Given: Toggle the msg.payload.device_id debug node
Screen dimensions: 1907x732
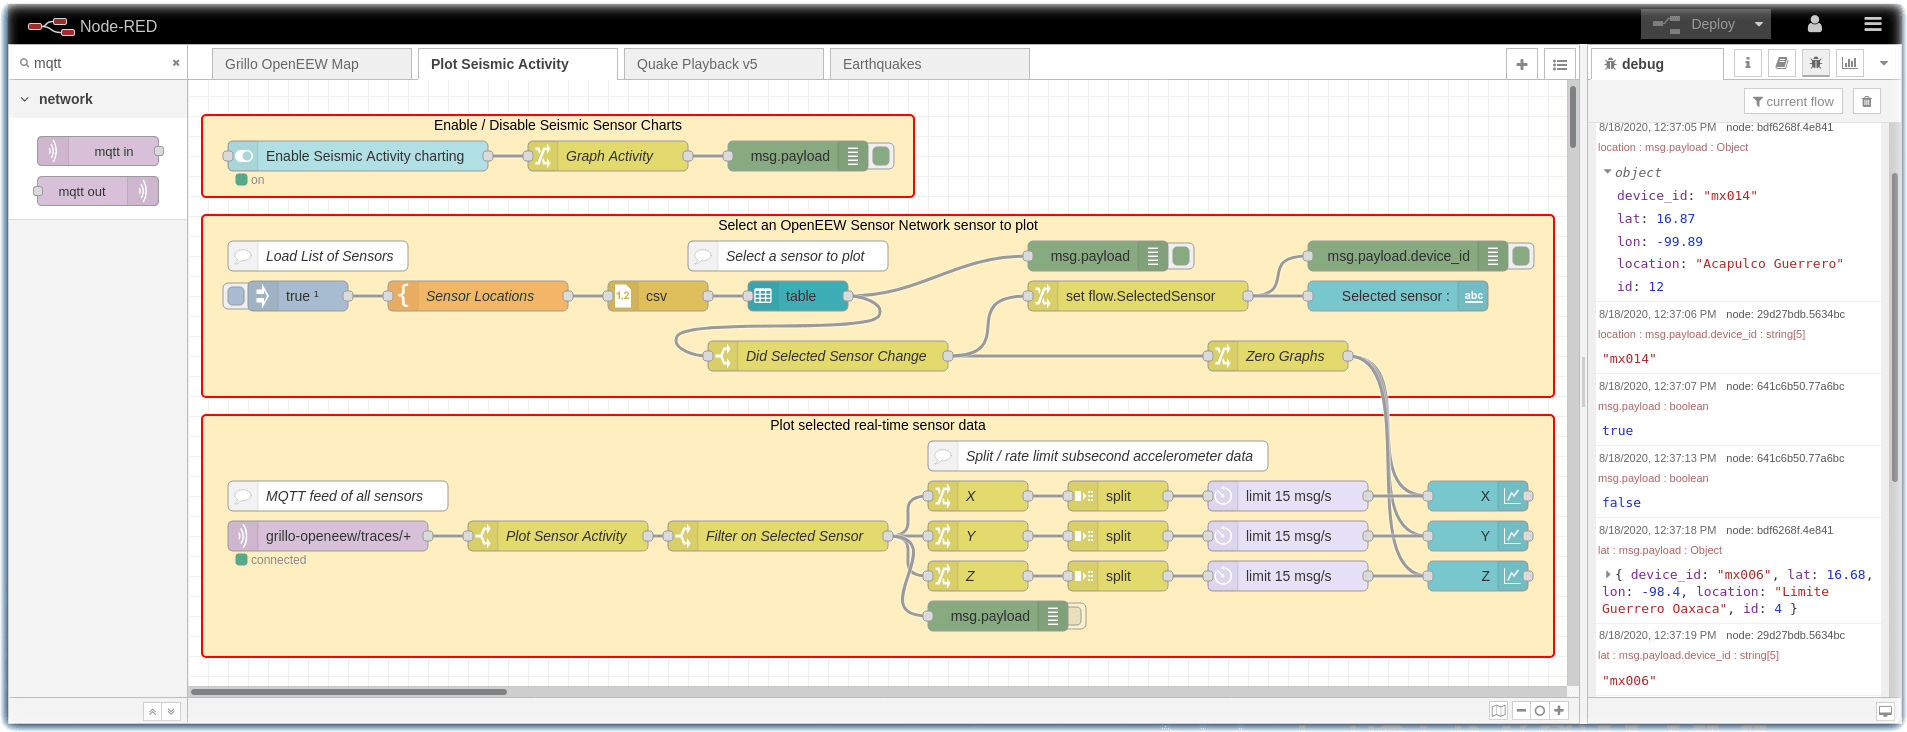Looking at the screenshot, I should [1521, 256].
